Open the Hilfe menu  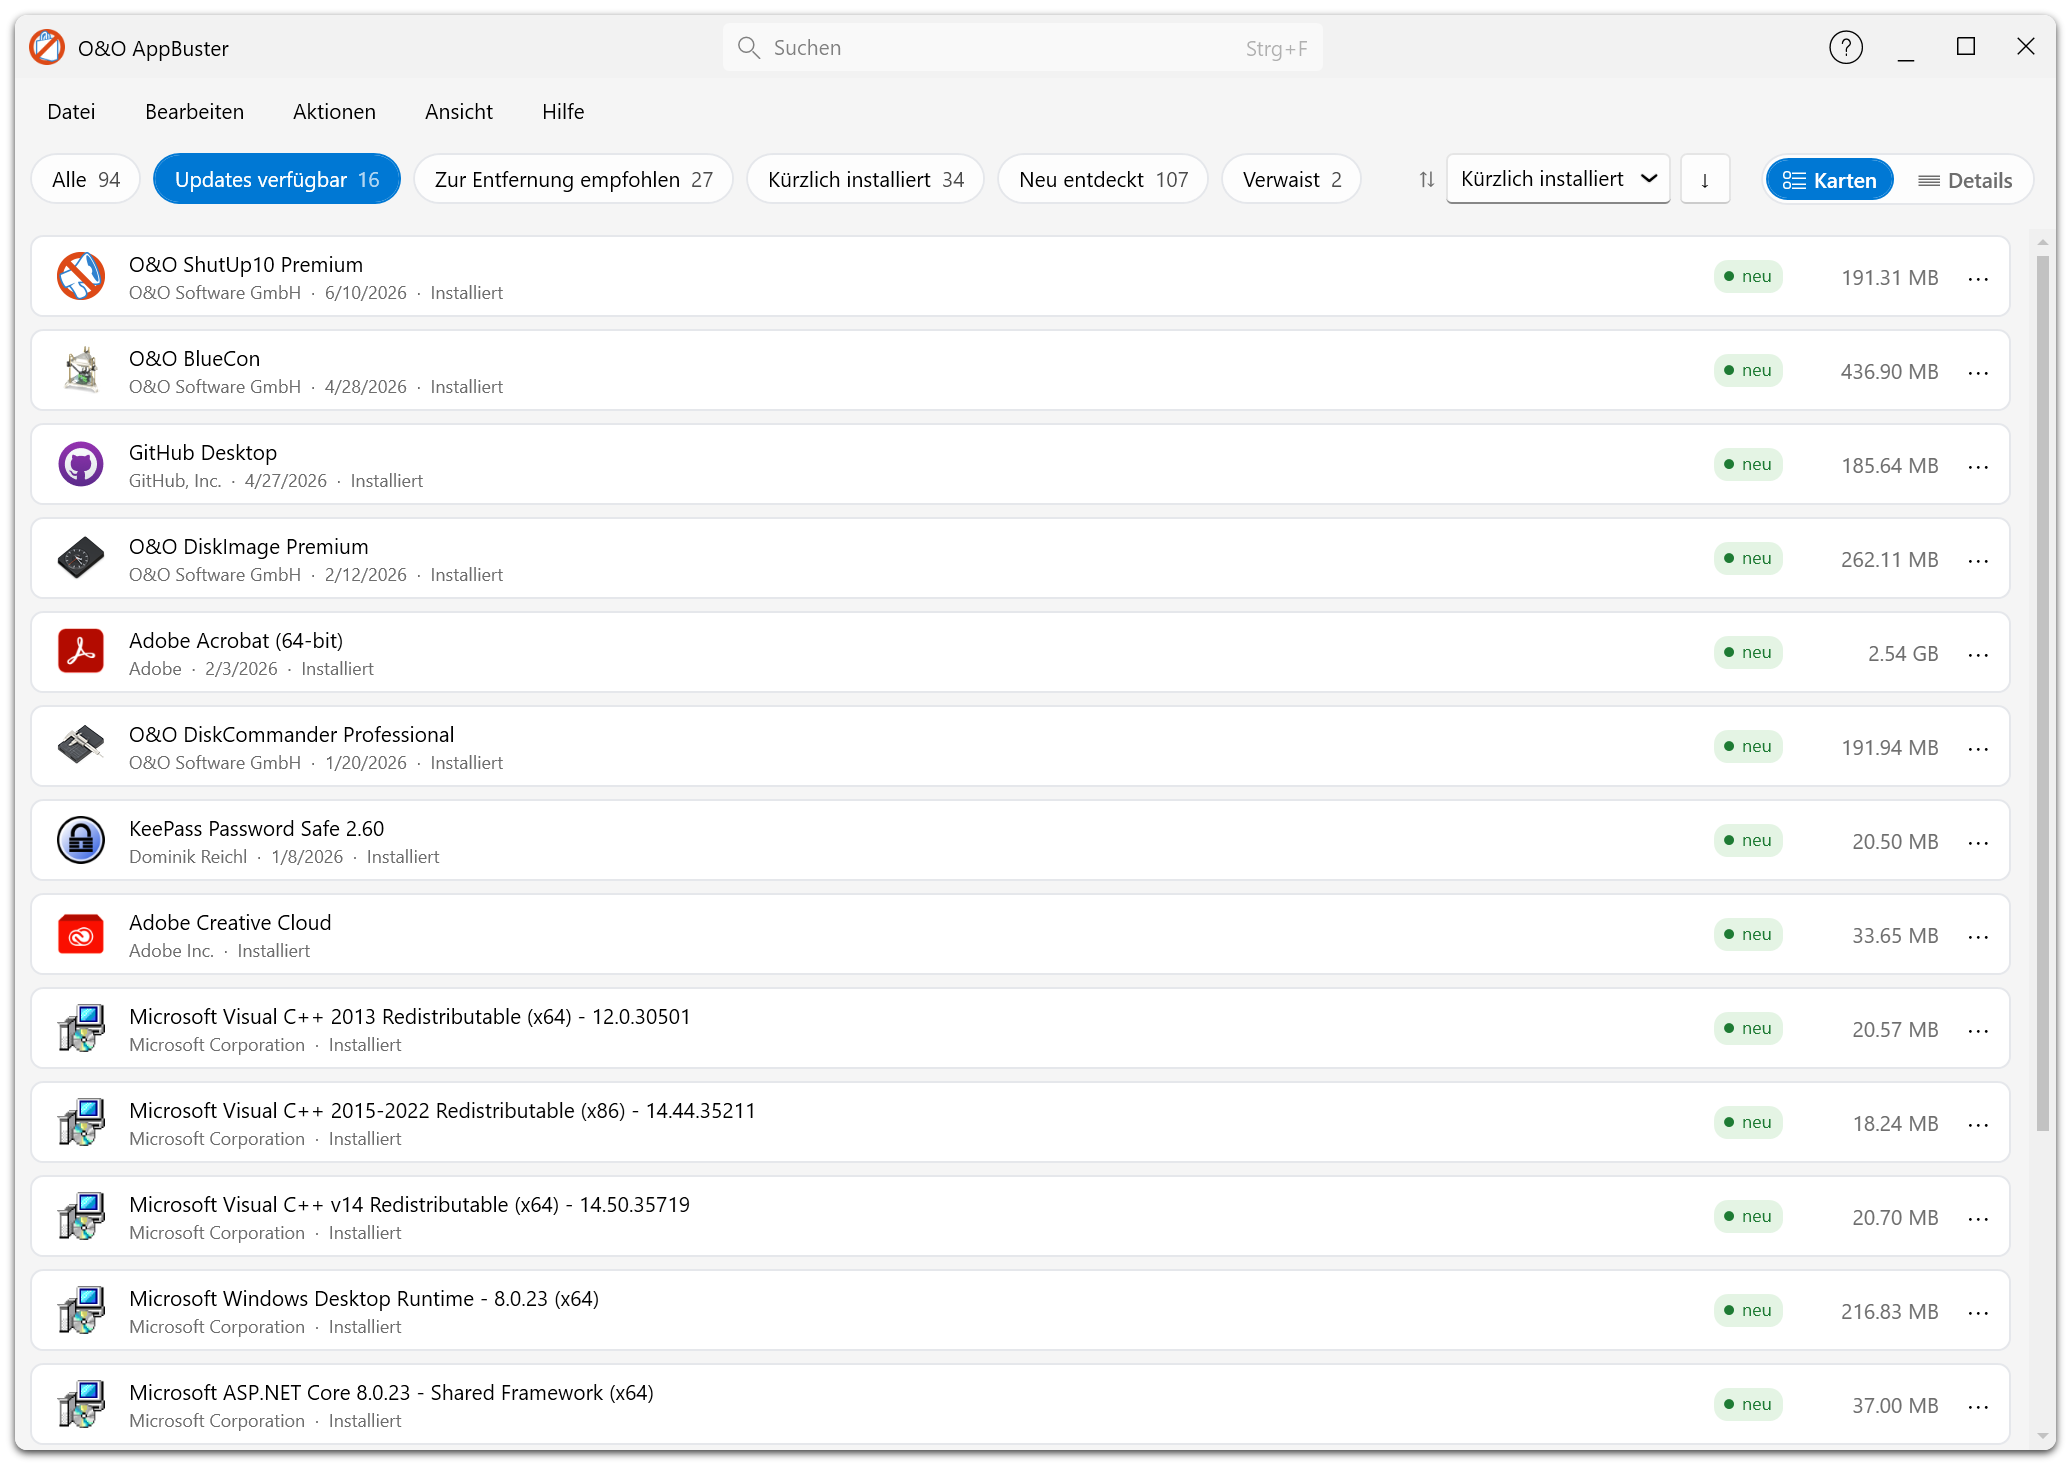click(563, 112)
